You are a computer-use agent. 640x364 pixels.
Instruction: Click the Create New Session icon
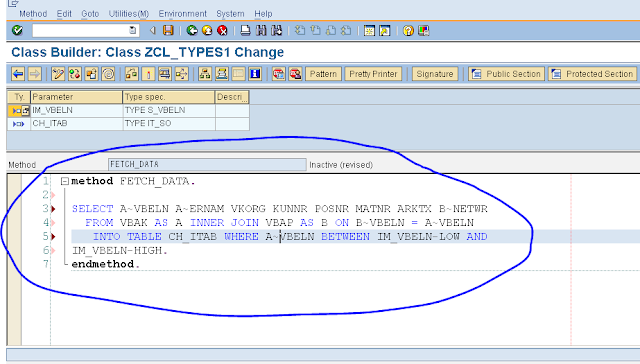click(369, 31)
